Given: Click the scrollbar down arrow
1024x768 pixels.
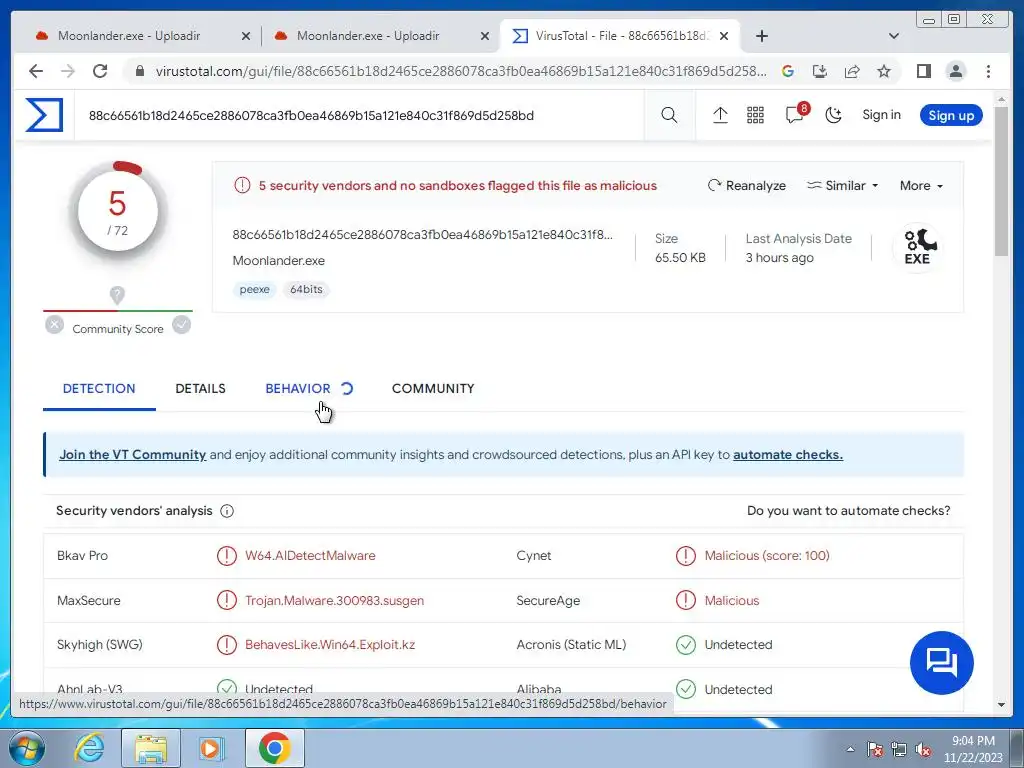Looking at the screenshot, I should 1001,705.
